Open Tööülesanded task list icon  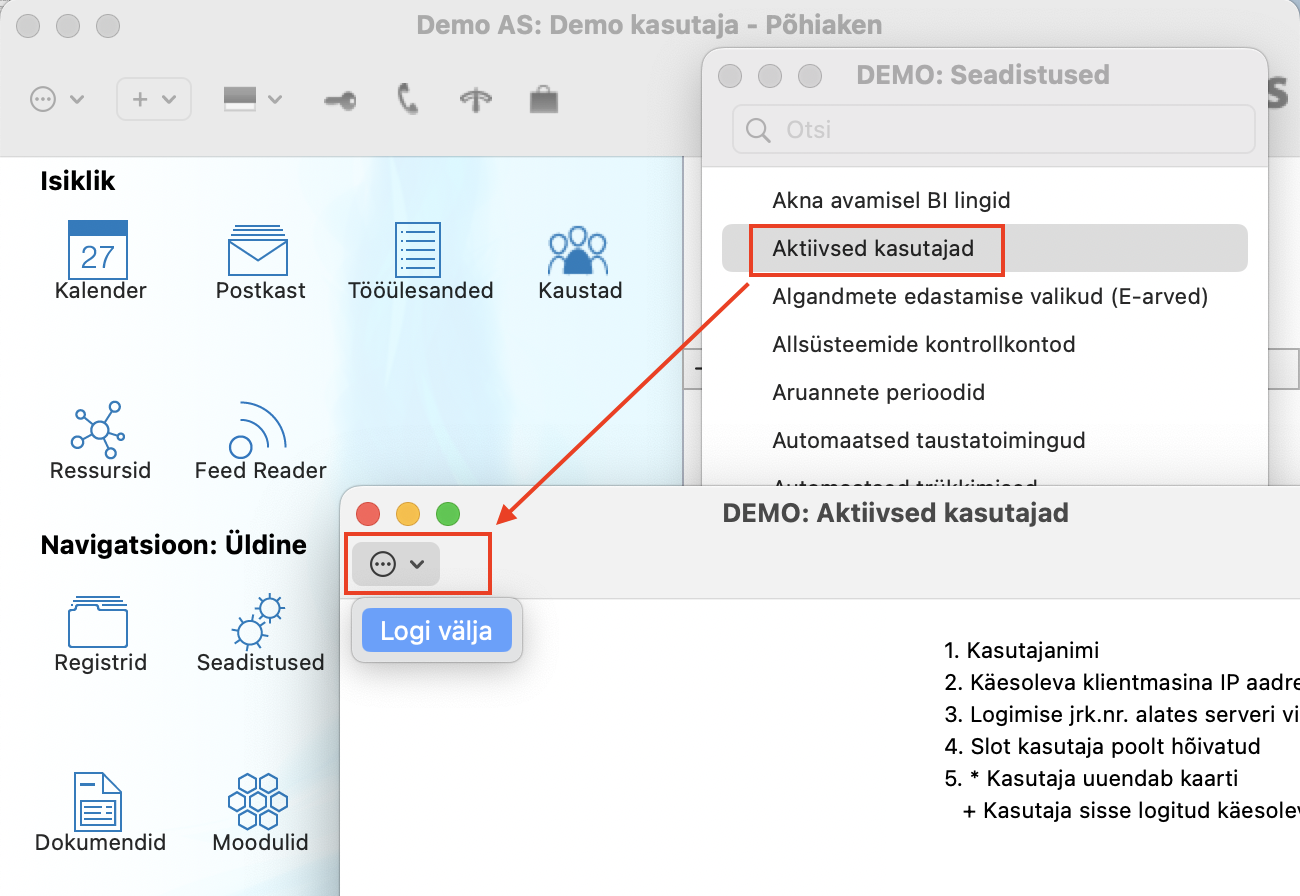419,250
